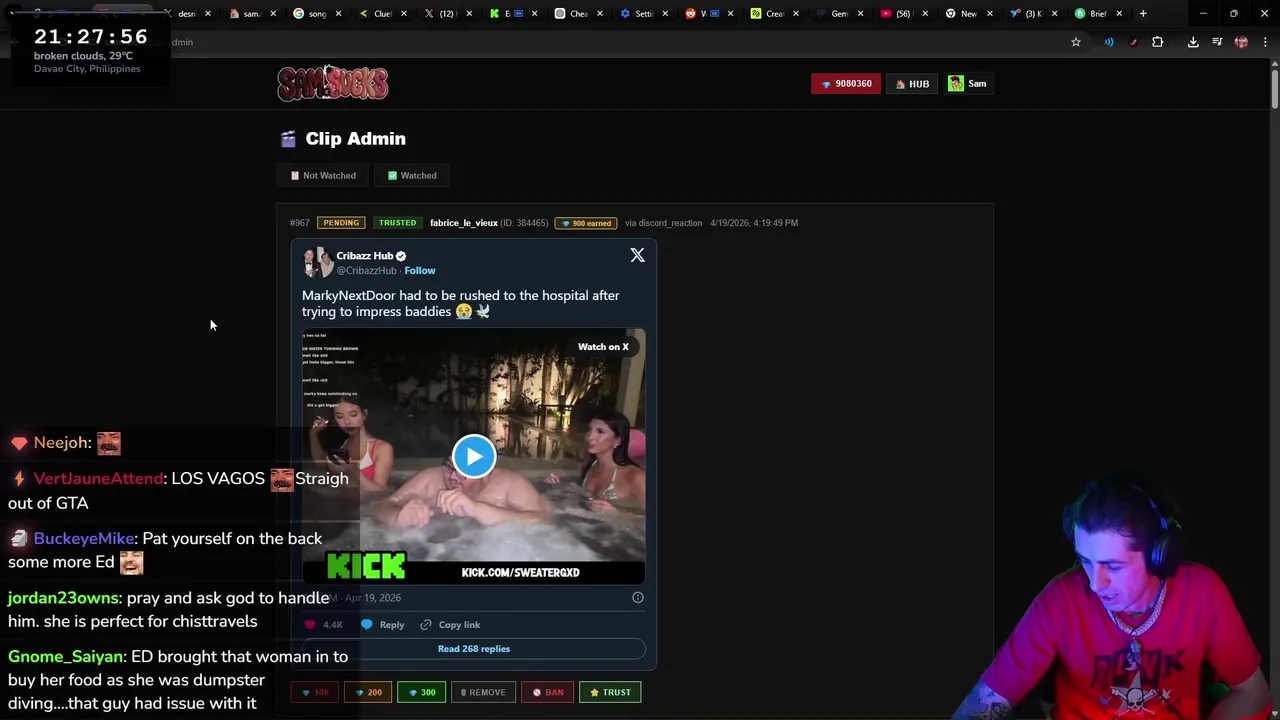Open the browser media control icon

1217,42
